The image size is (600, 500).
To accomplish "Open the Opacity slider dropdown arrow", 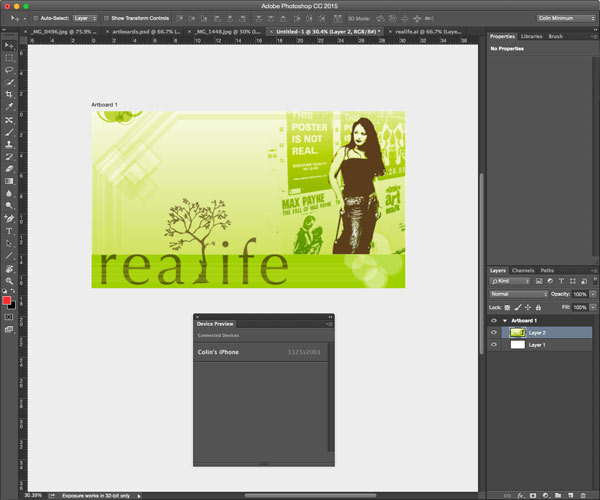I will click(593, 294).
